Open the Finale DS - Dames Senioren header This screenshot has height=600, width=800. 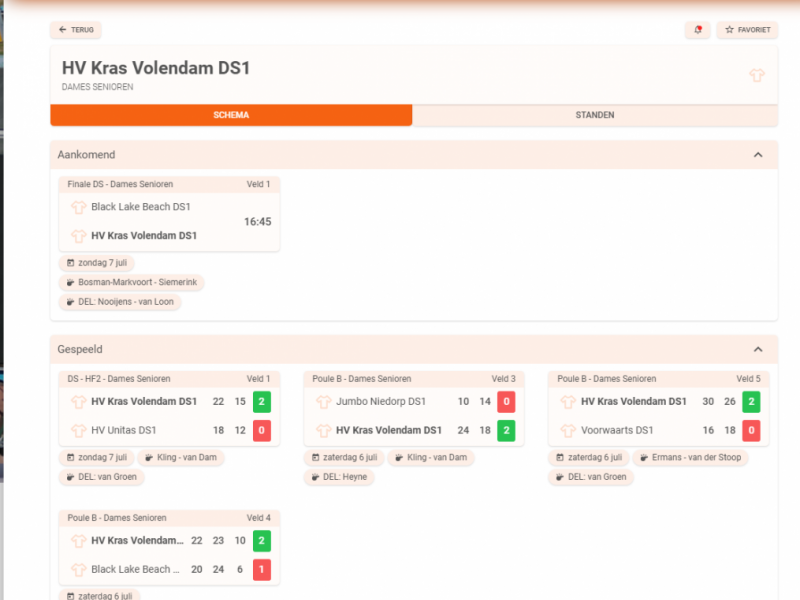click(169, 184)
